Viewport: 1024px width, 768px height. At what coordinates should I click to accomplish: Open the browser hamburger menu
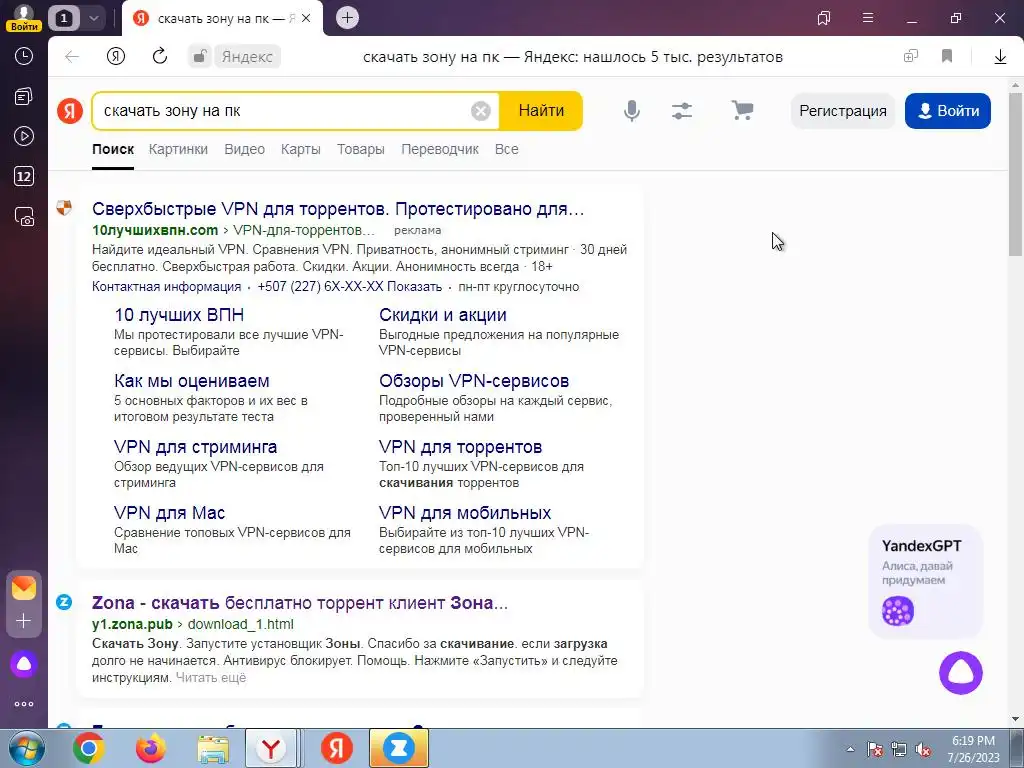point(868,18)
